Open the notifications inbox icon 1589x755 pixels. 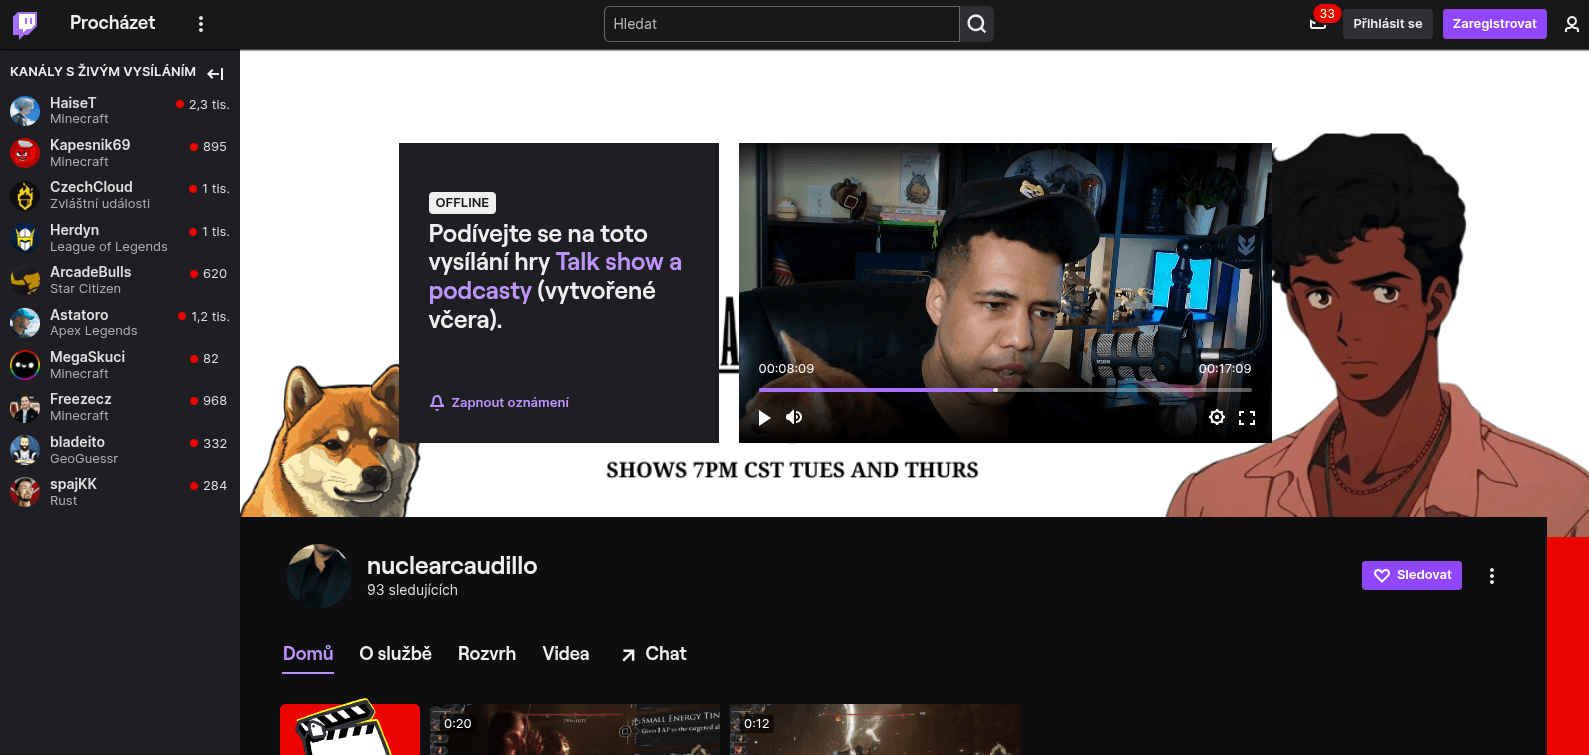coord(1318,24)
